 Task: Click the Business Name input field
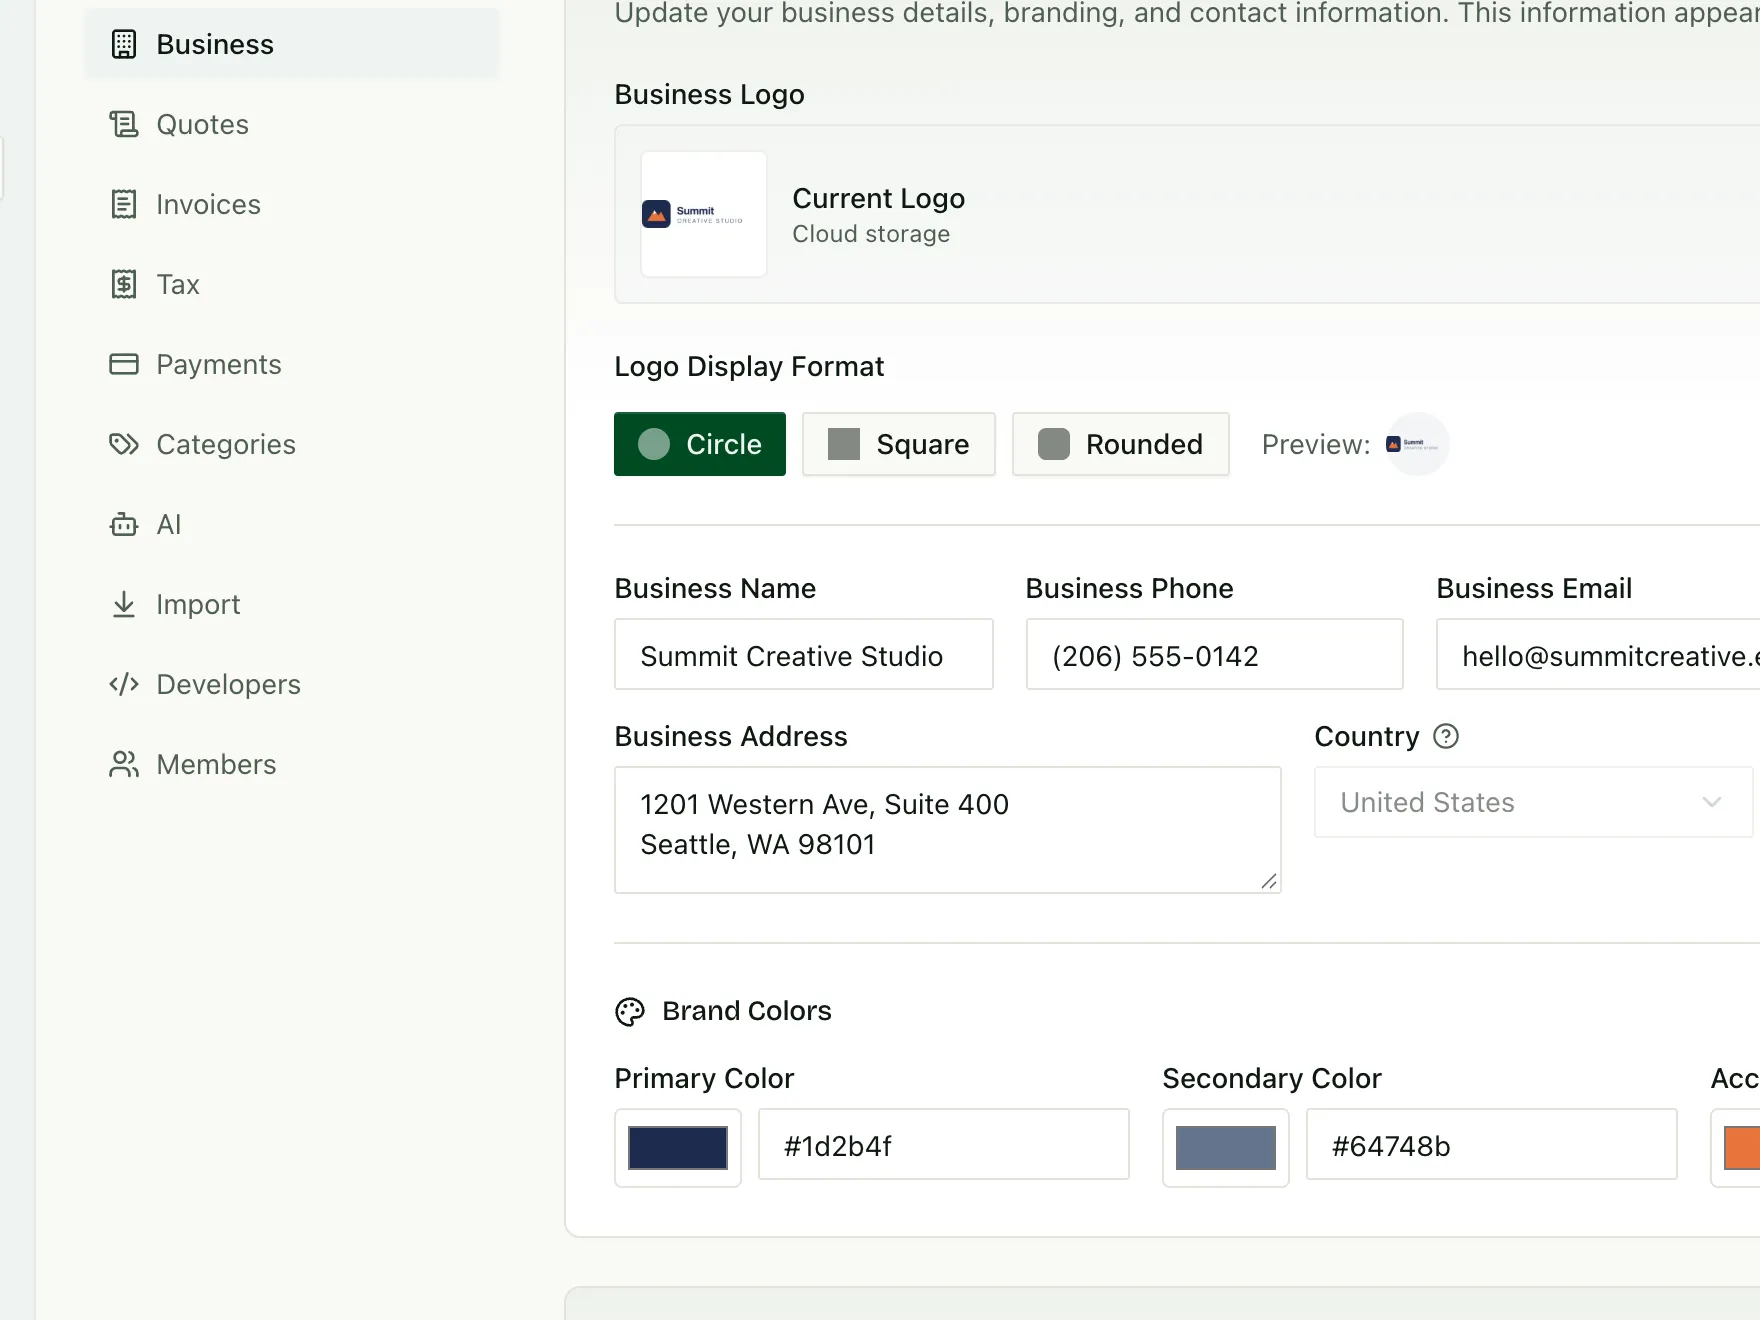click(804, 654)
